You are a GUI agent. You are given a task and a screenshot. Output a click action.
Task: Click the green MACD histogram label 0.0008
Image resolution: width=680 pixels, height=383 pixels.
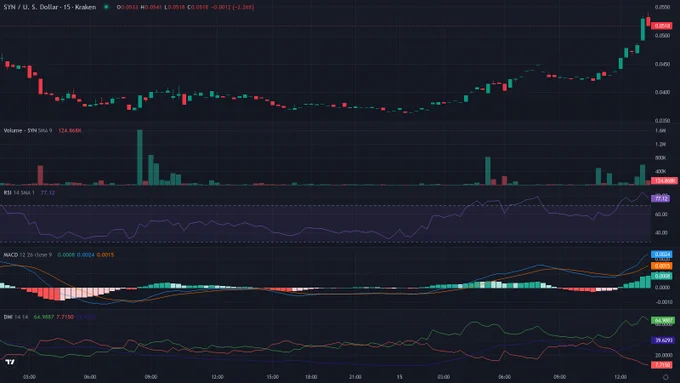[x=662, y=276]
